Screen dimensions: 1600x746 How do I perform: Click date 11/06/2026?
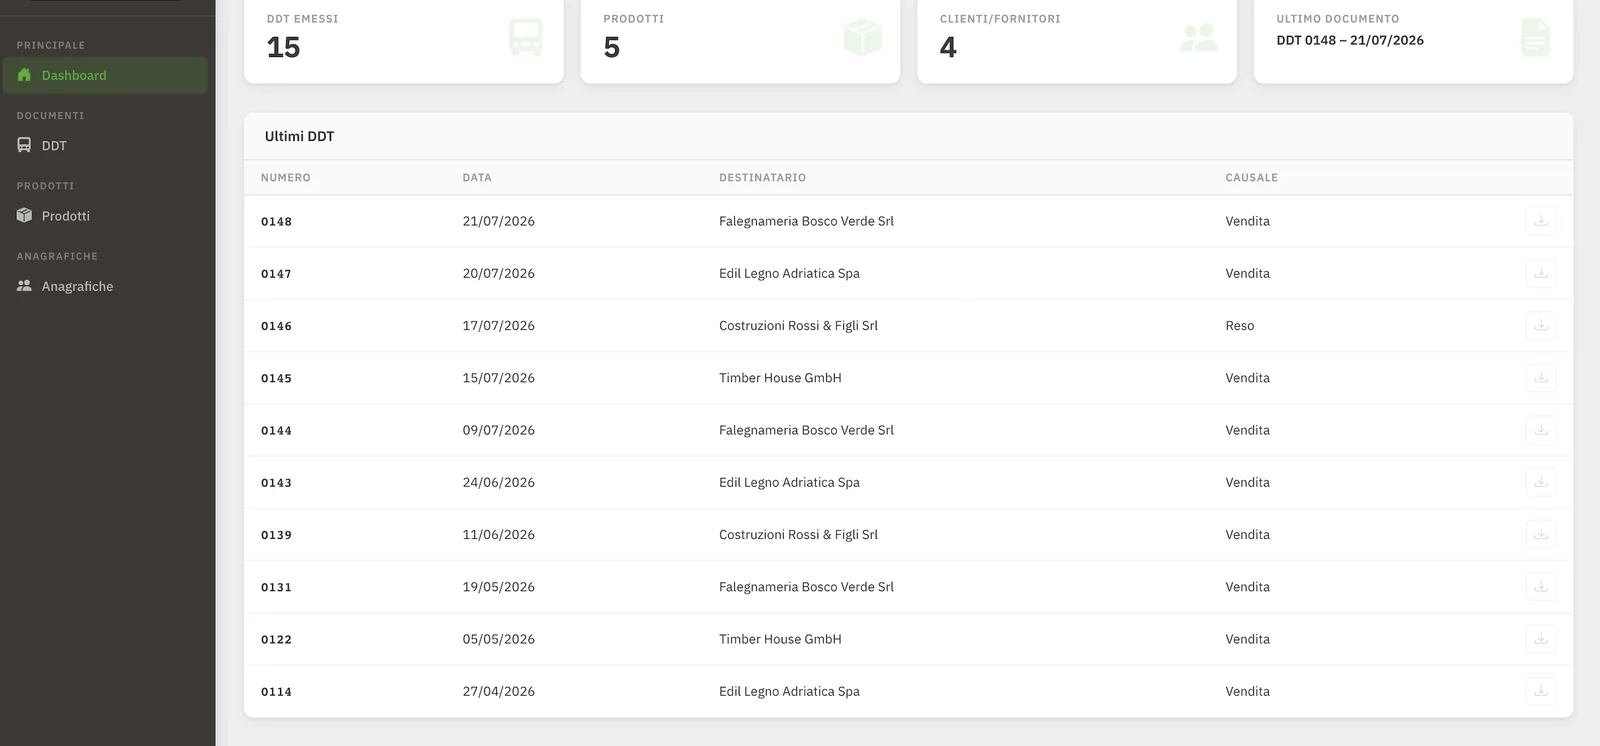(498, 534)
